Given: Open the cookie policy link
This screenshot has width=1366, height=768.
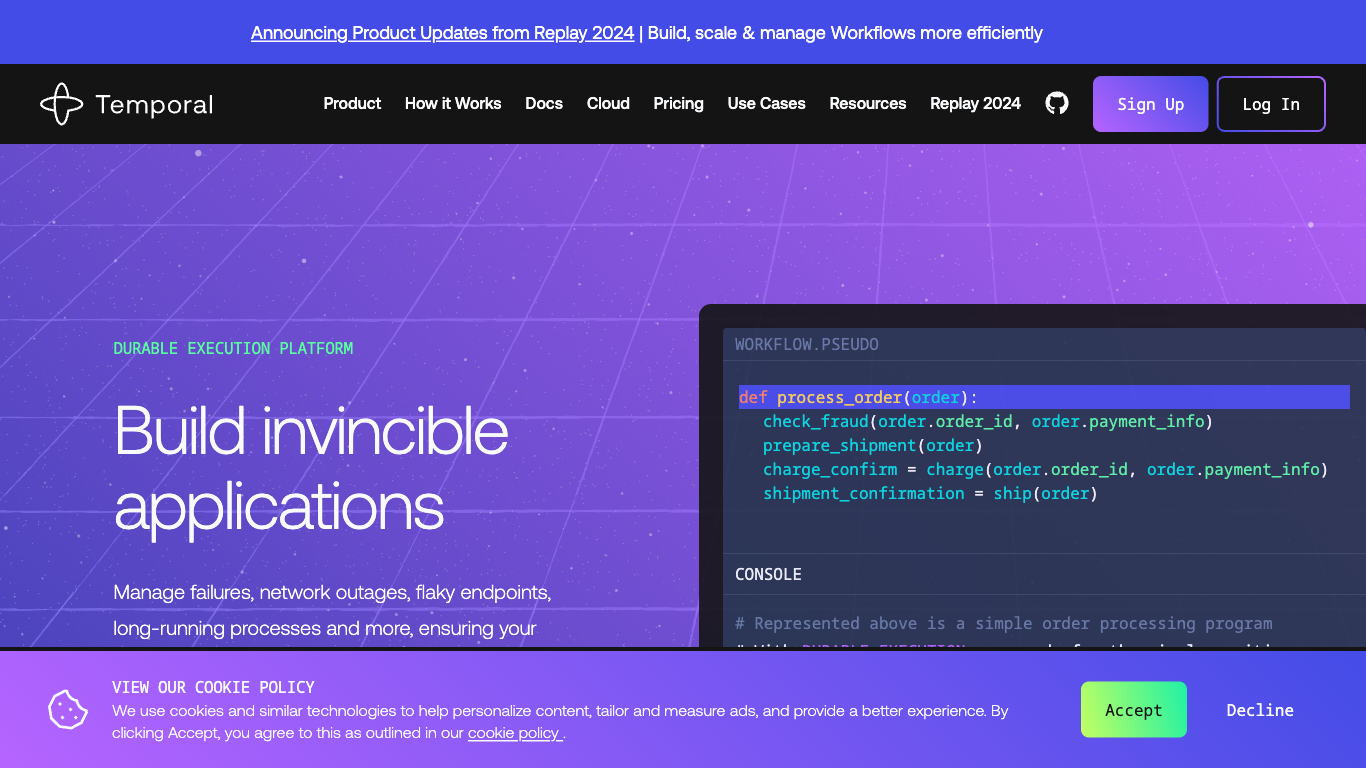Looking at the screenshot, I should 515,733.
